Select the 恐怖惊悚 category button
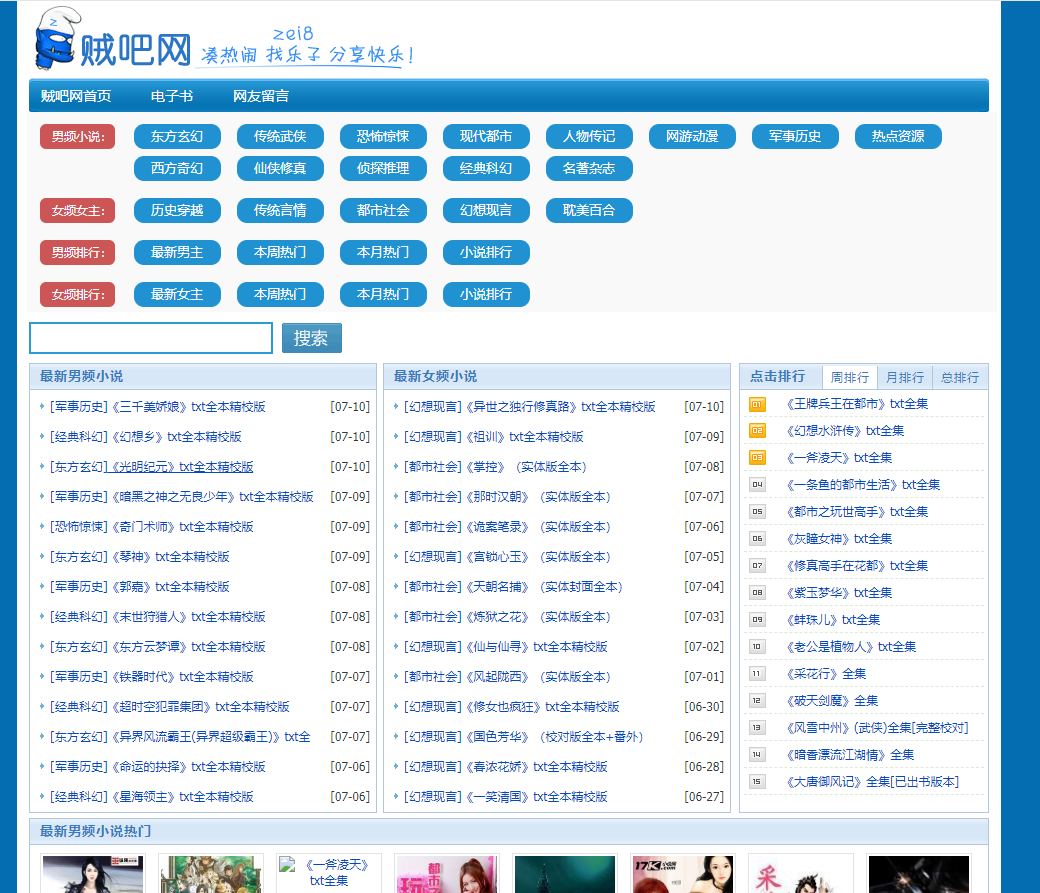 click(x=383, y=137)
